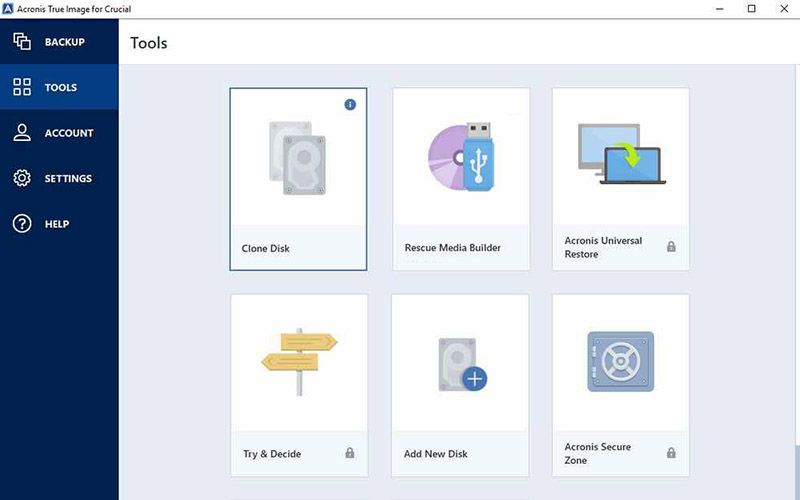Click the lock icon beside Acronis Universal Restore
The height and width of the screenshot is (500, 800).
pyautogui.click(x=671, y=247)
